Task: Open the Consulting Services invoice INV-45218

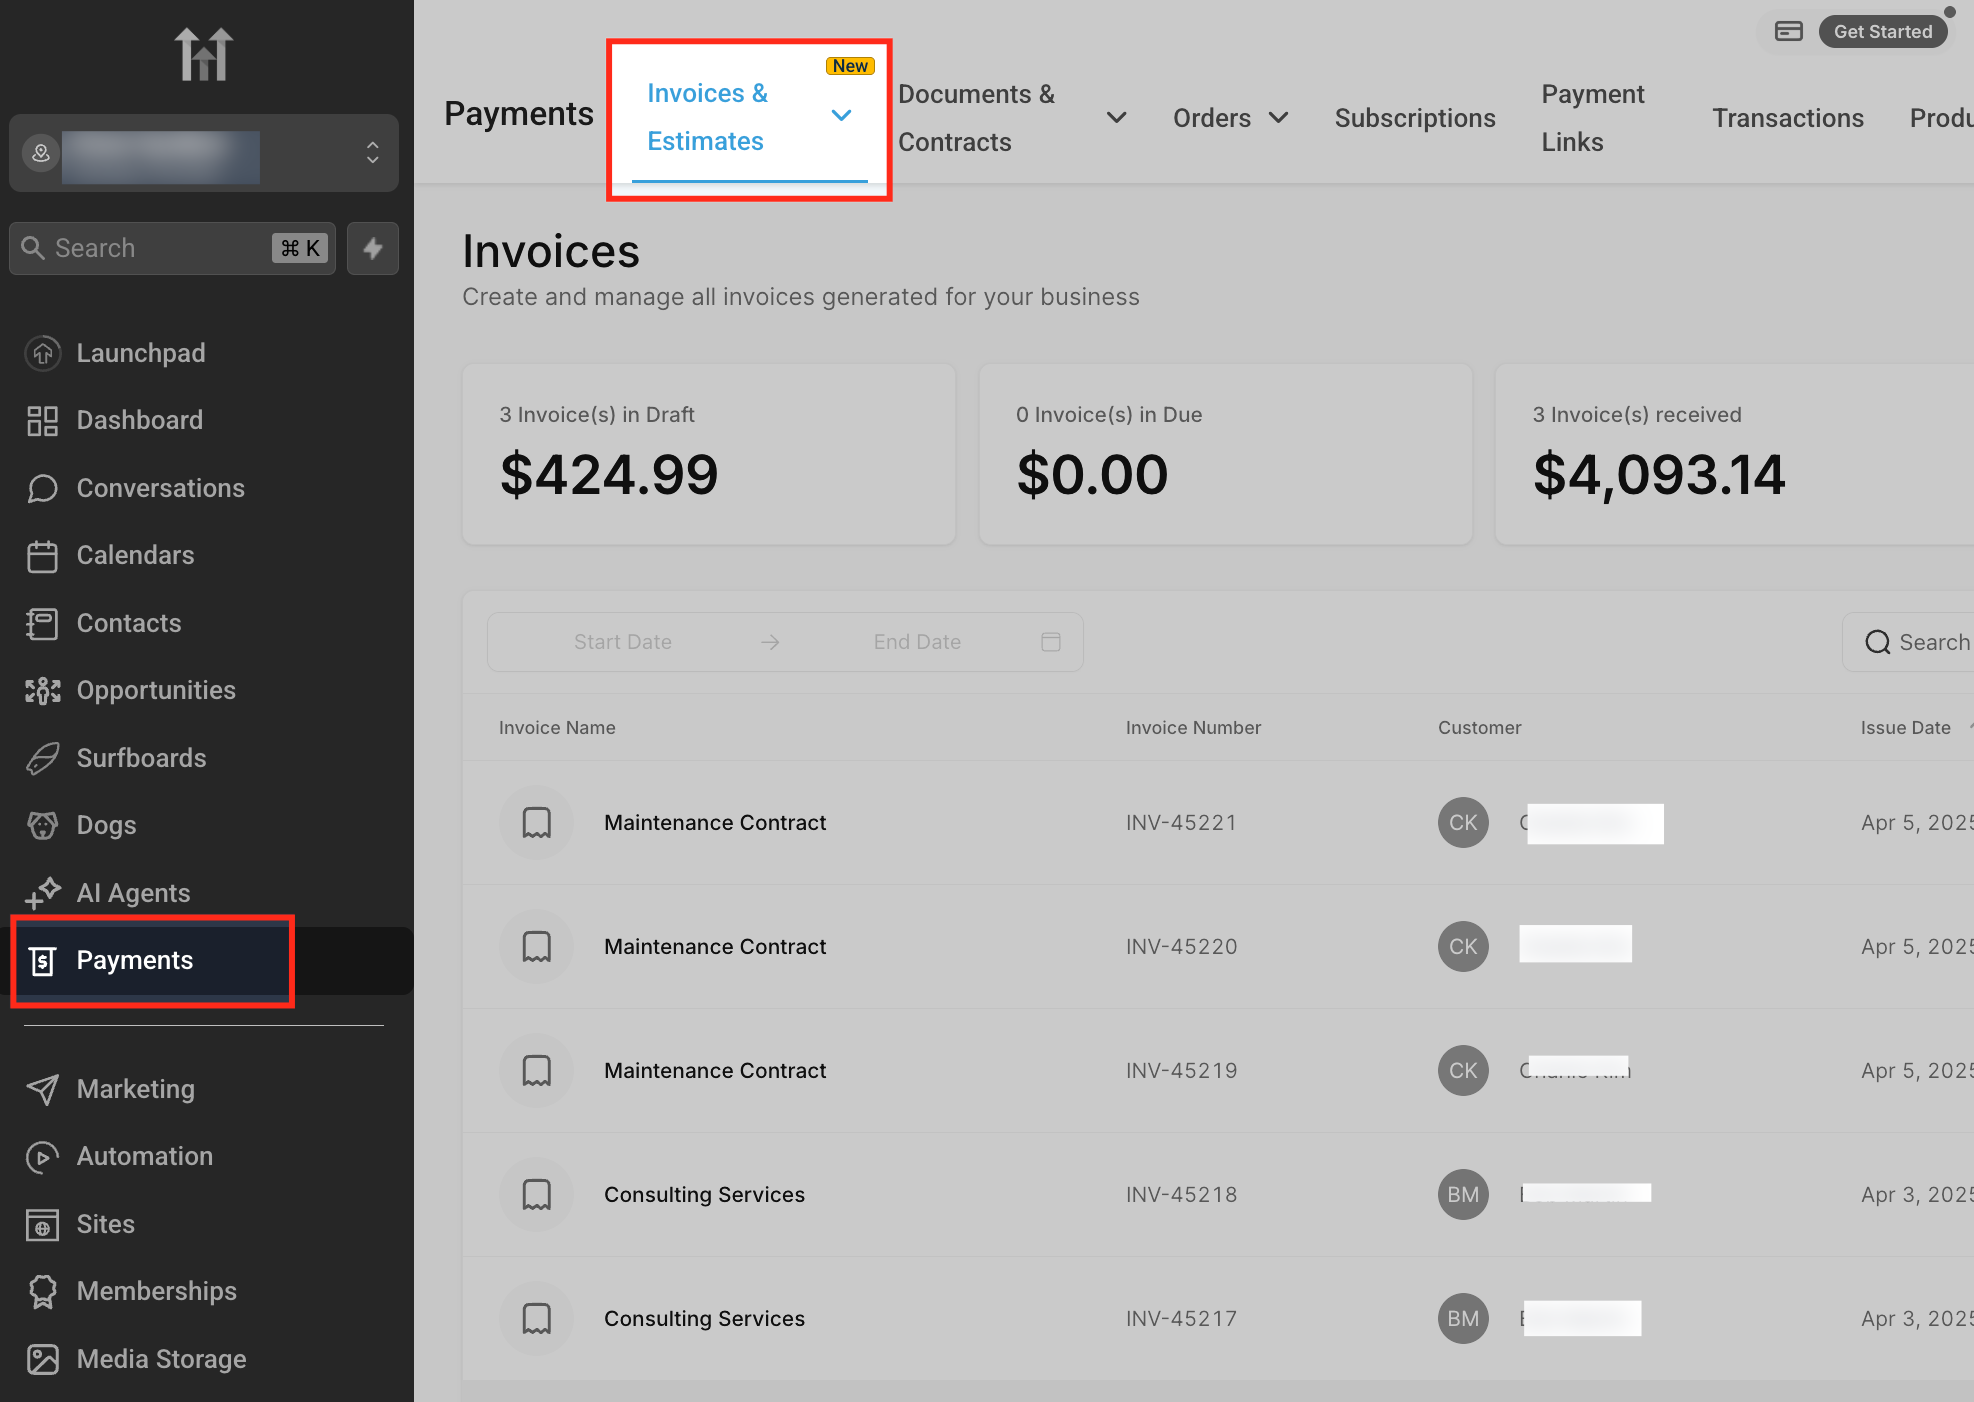Action: click(704, 1194)
